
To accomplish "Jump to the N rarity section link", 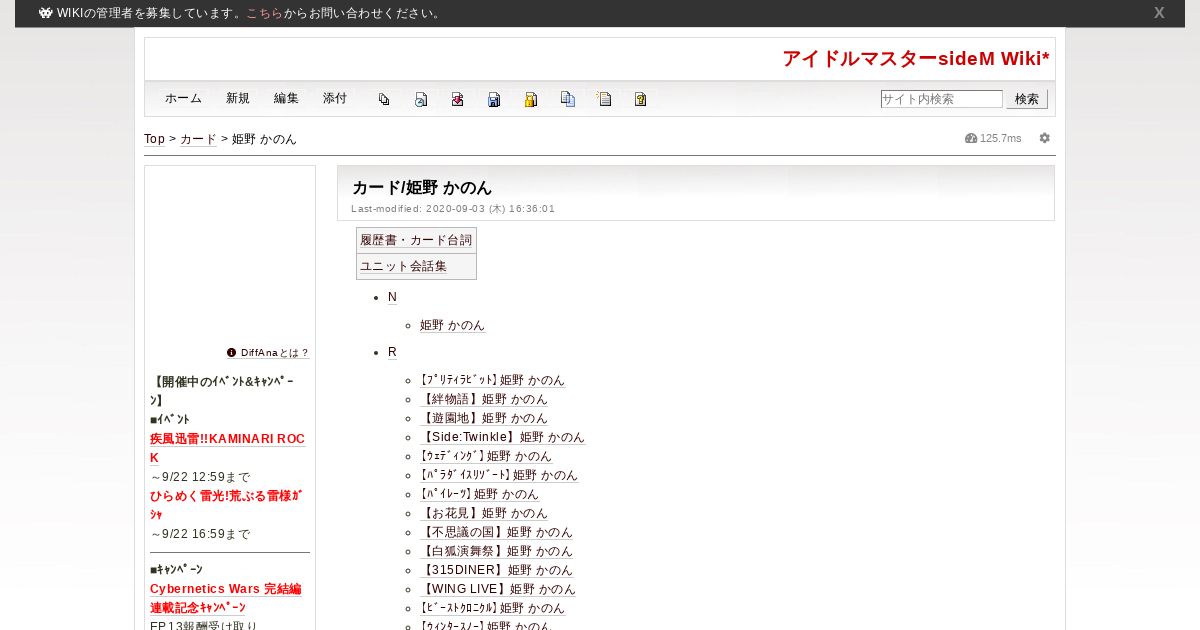I will (x=392, y=297).
